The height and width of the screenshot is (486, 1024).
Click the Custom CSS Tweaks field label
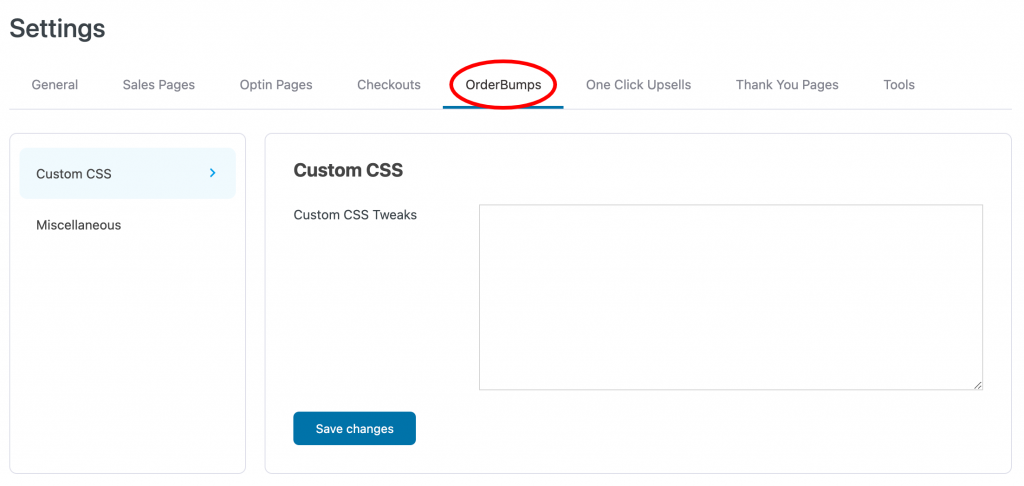(355, 214)
